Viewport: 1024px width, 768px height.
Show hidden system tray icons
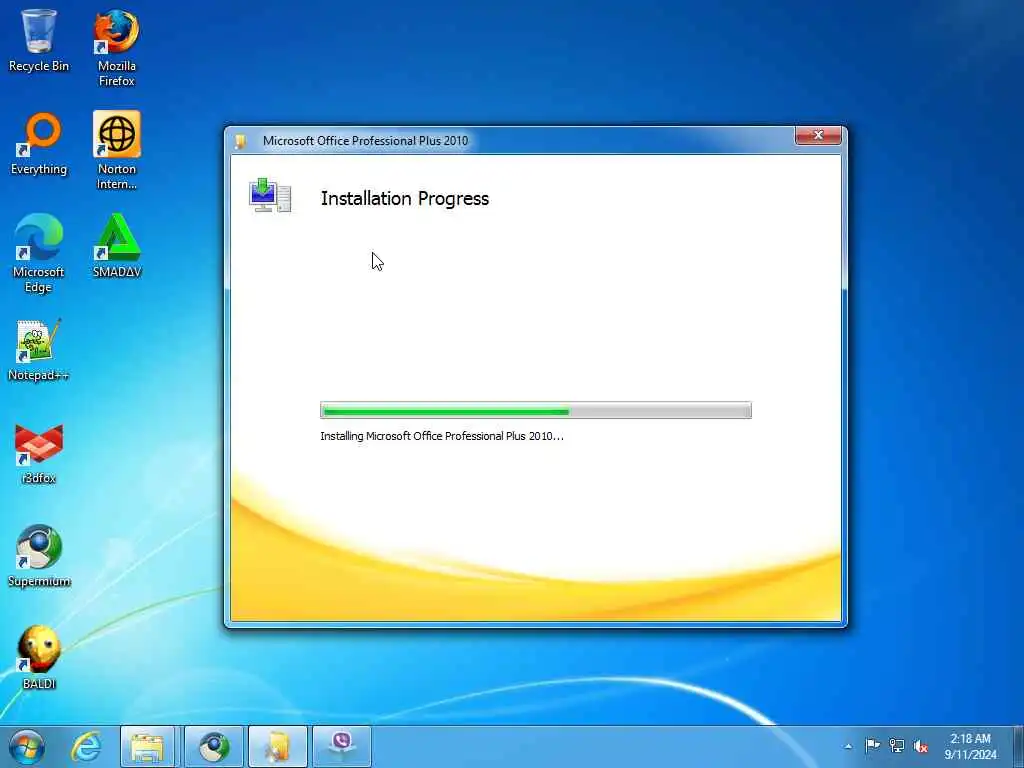click(x=848, y=746)
